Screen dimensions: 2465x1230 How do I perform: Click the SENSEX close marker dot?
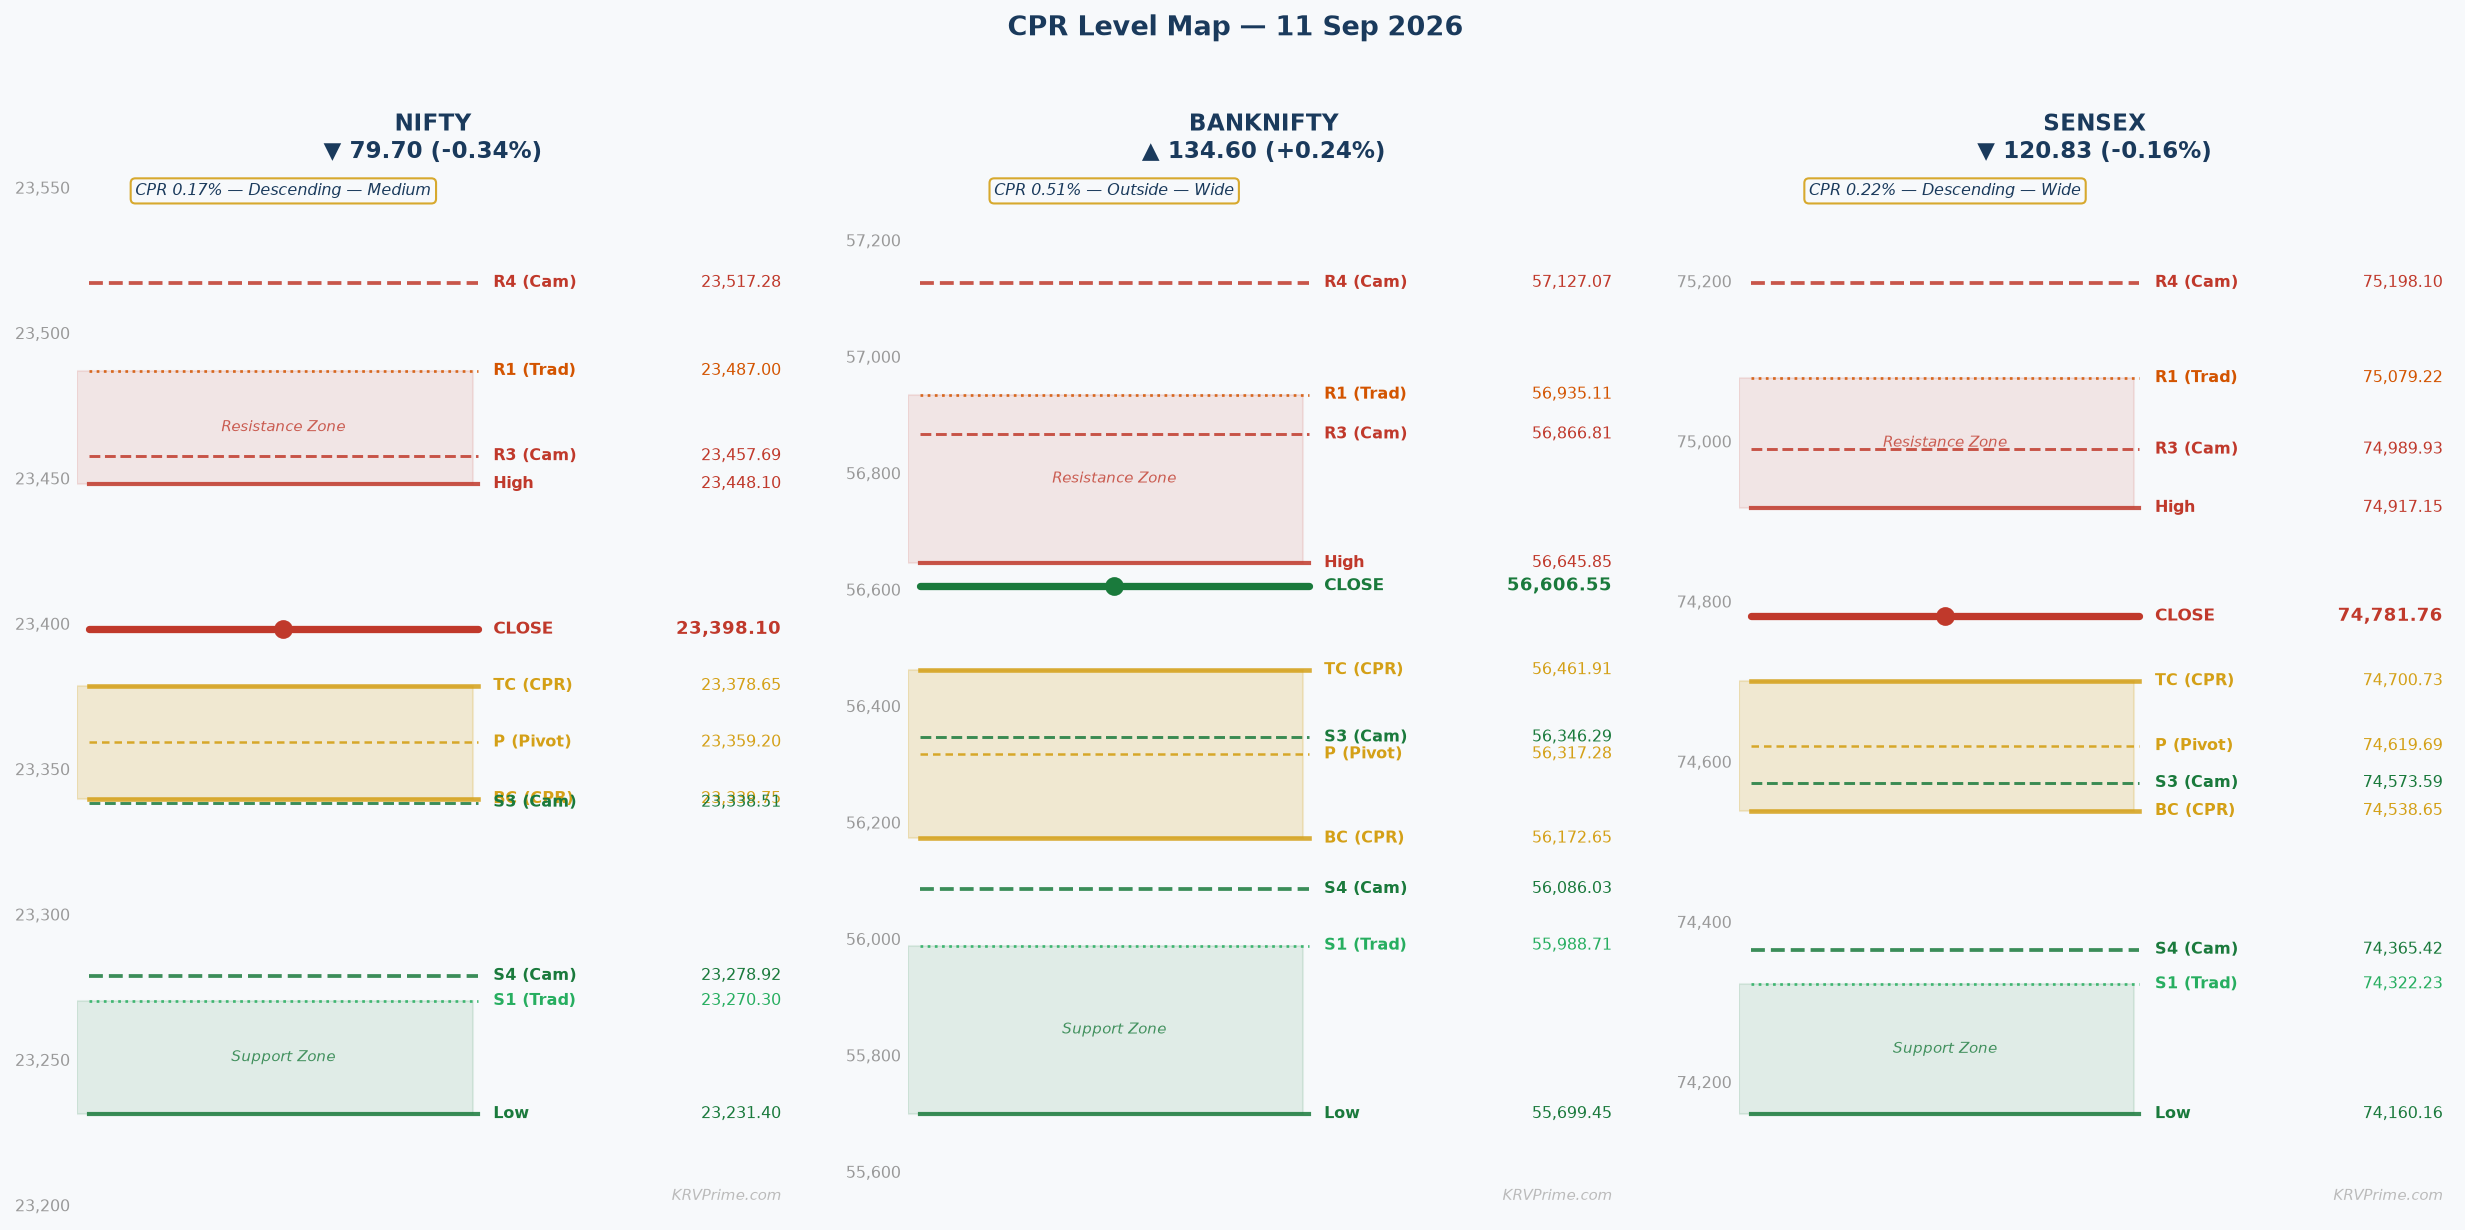pyautogui.click(x=1945, y=616)
